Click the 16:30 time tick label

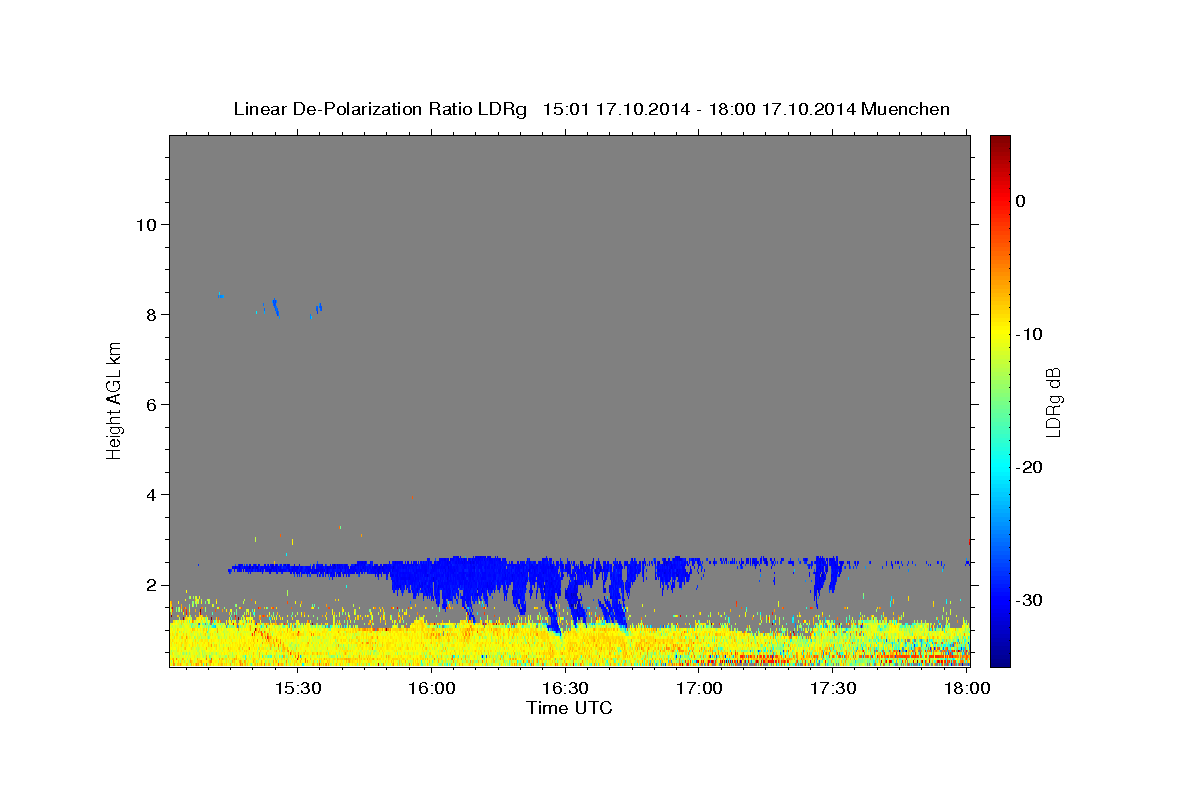[565, 688]
